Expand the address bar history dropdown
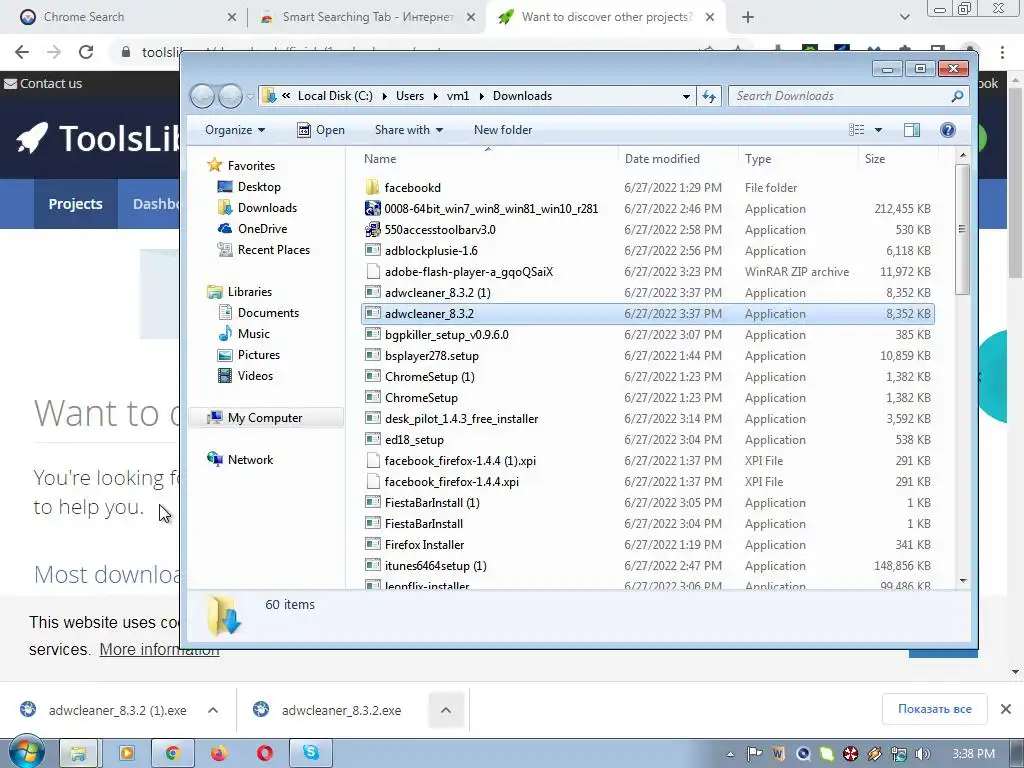 pyautogui.click(x=686, y=97)
